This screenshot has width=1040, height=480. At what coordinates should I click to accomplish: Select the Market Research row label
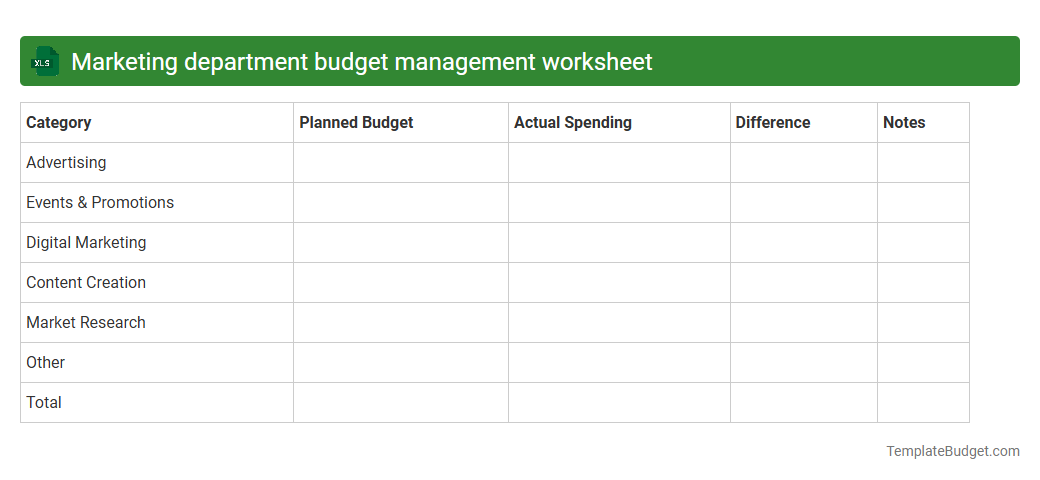click(86, 322)
